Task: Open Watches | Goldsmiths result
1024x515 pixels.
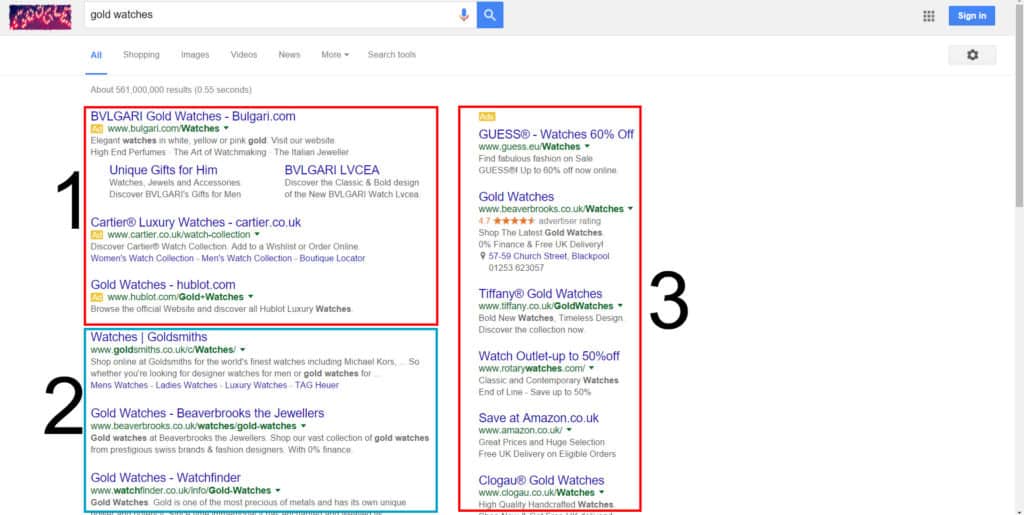Action: pyautogui.click(x=149, y=337)
